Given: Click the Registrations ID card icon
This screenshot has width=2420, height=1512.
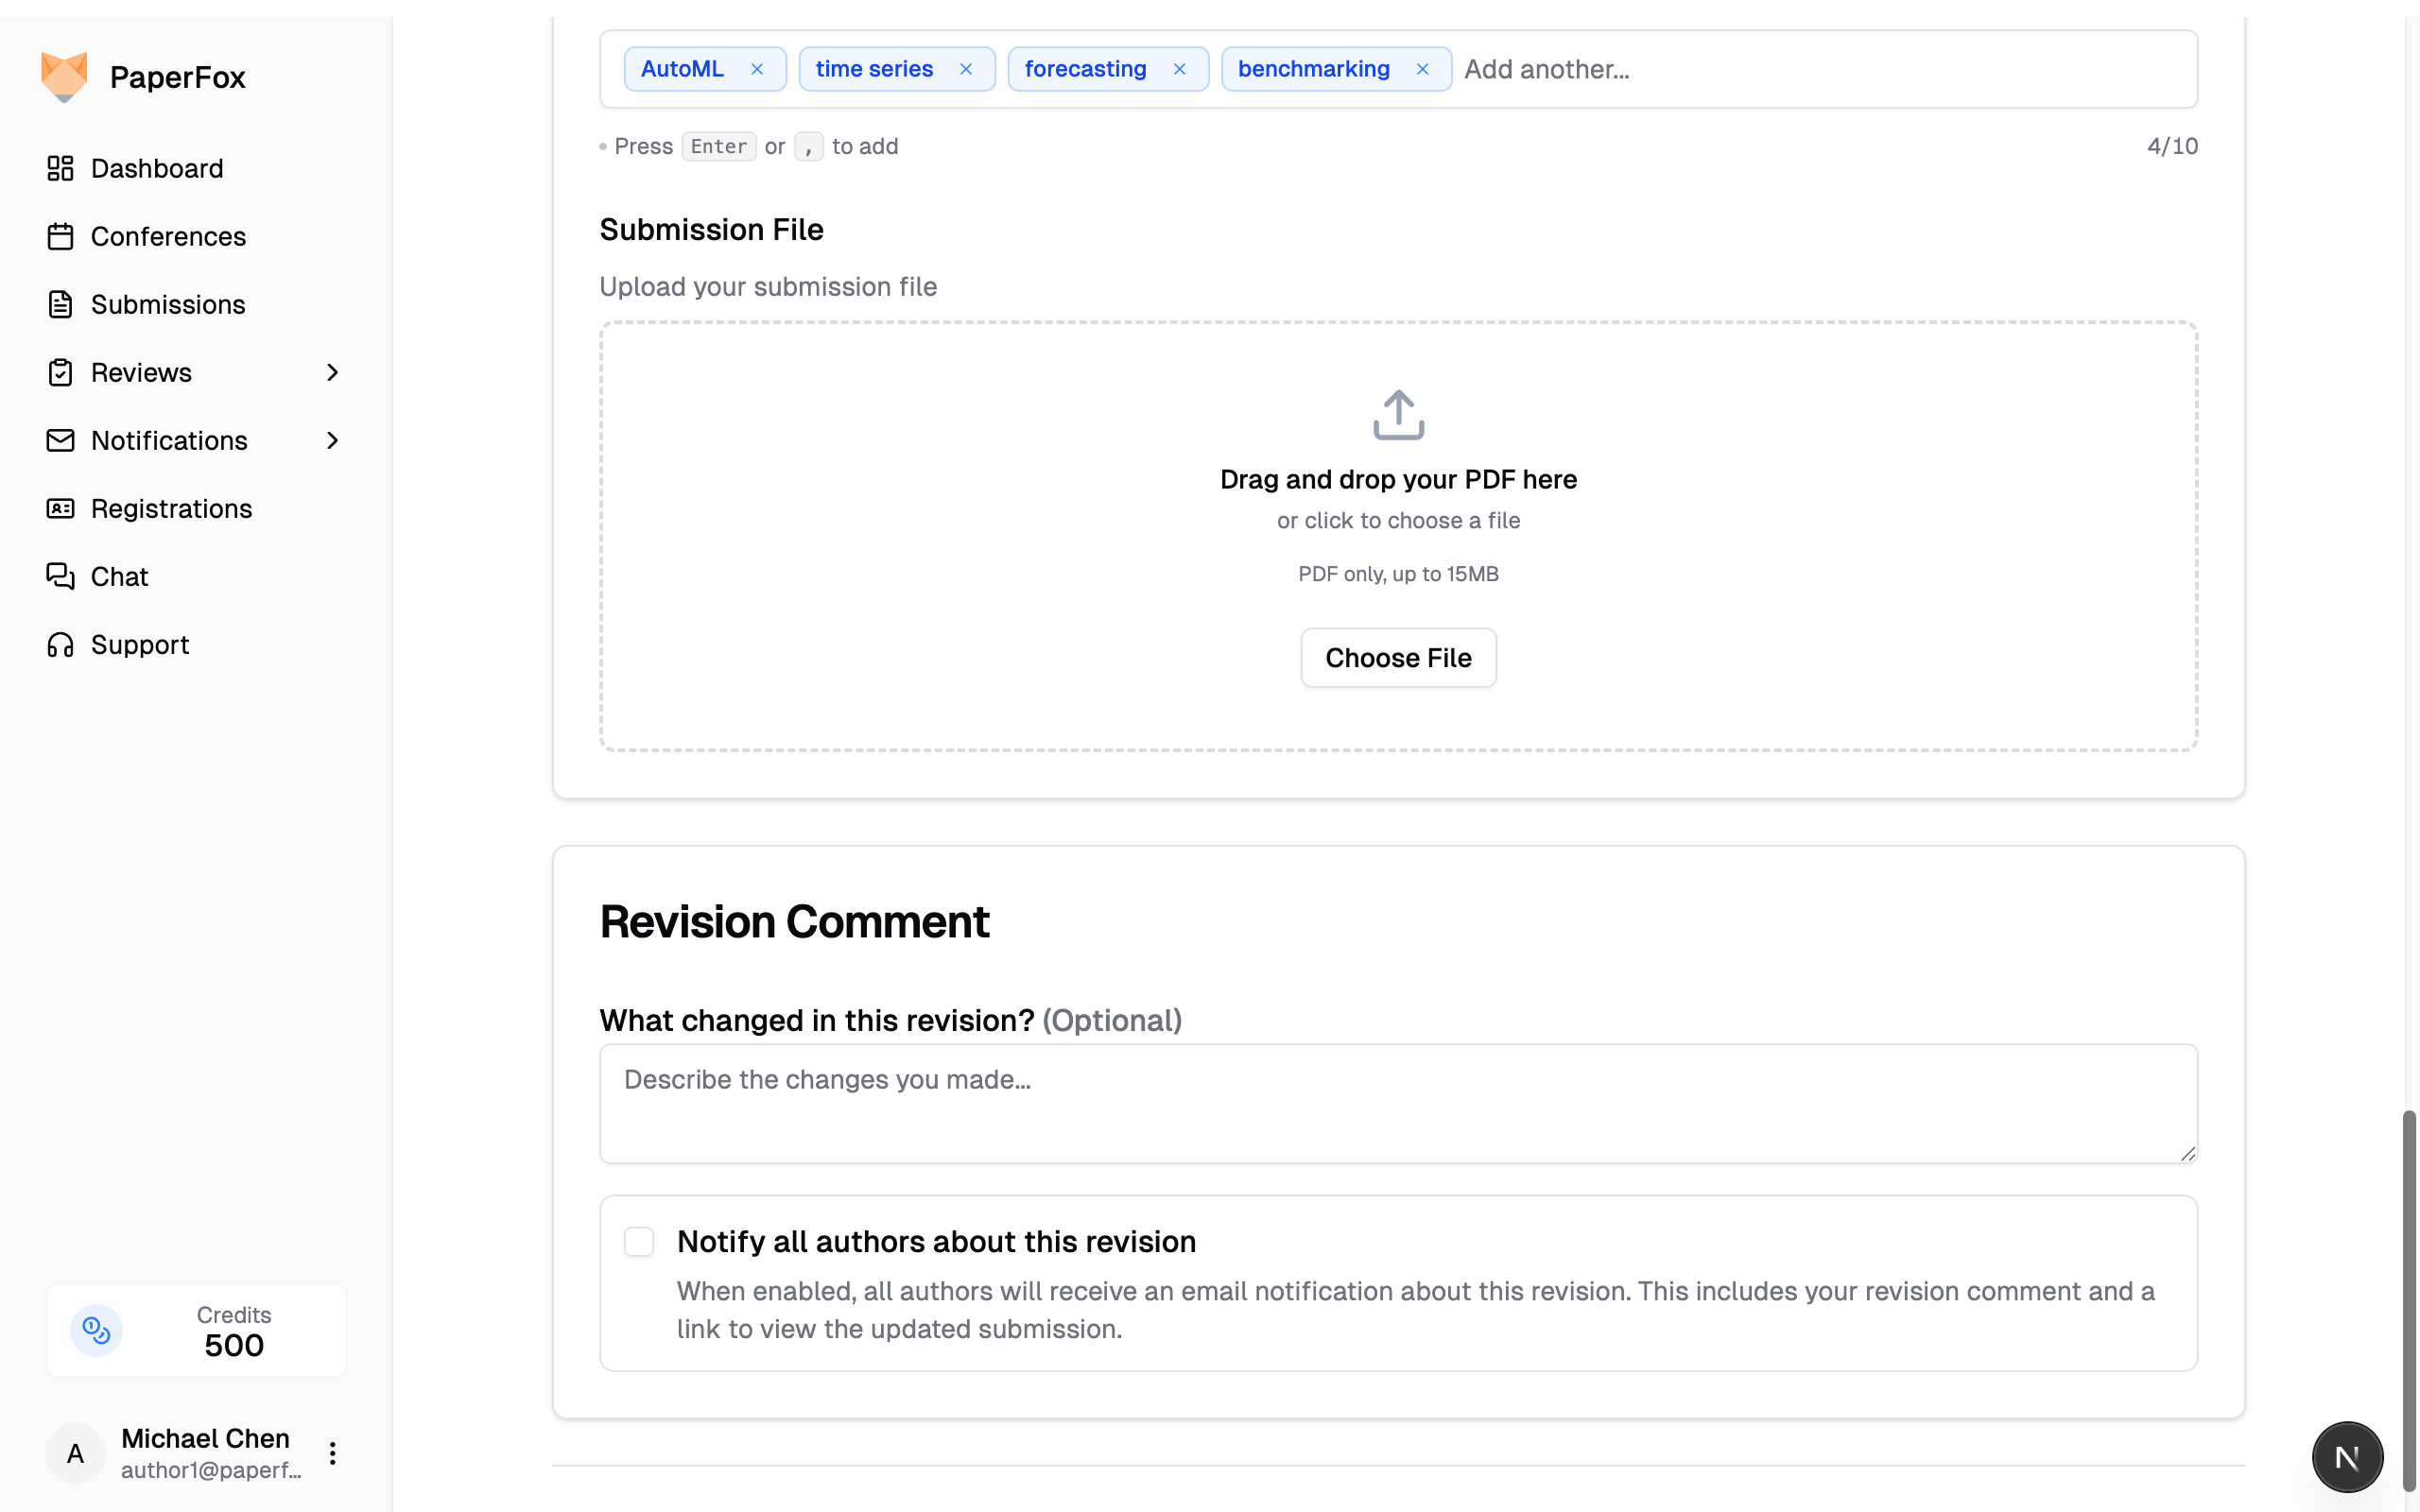Looking at the screenshot, I should [x=60, y=508].
